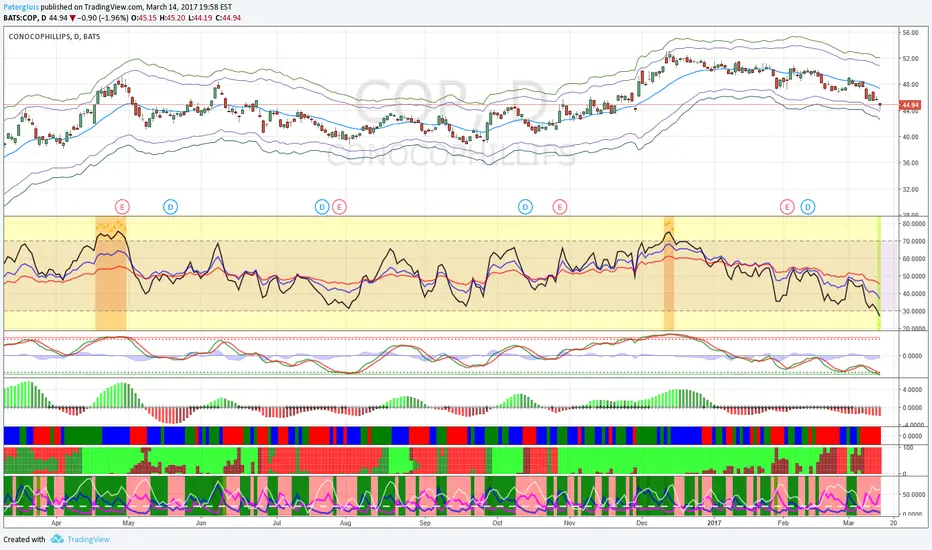Click the 'BATS:COP, D' symbol text
932x550 pixels.
pyautogui.click(x=24, y=18)
